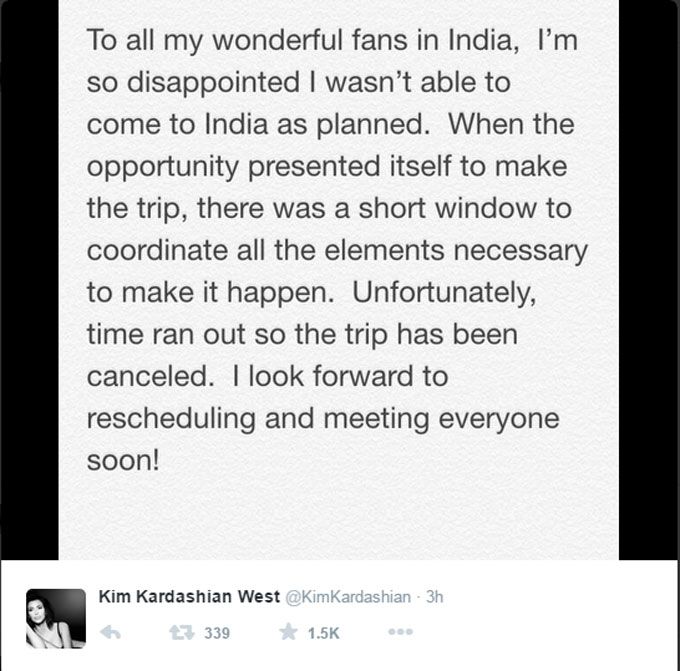
Task: Click the 339 retweet count
Action: tap(217, 633)
